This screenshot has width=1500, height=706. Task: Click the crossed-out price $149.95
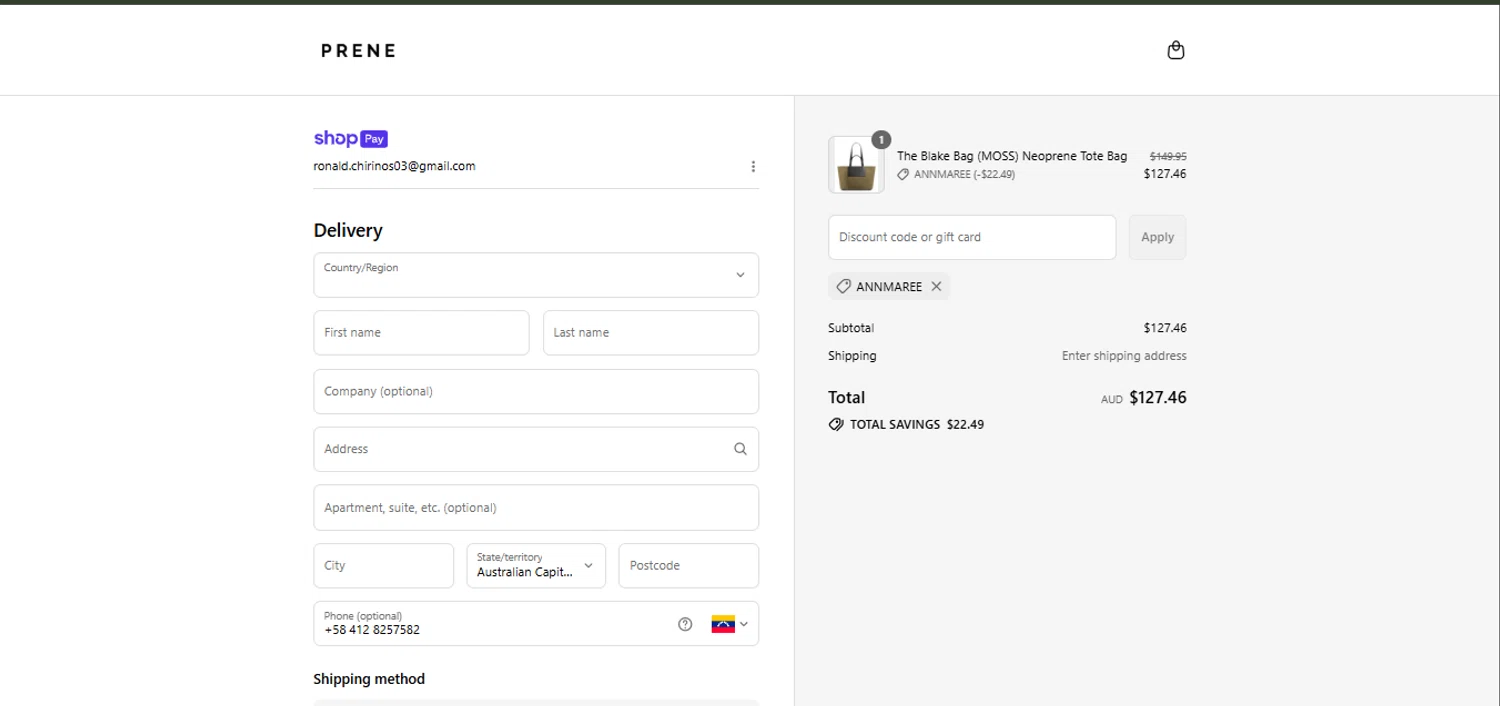pos(1168,156)
